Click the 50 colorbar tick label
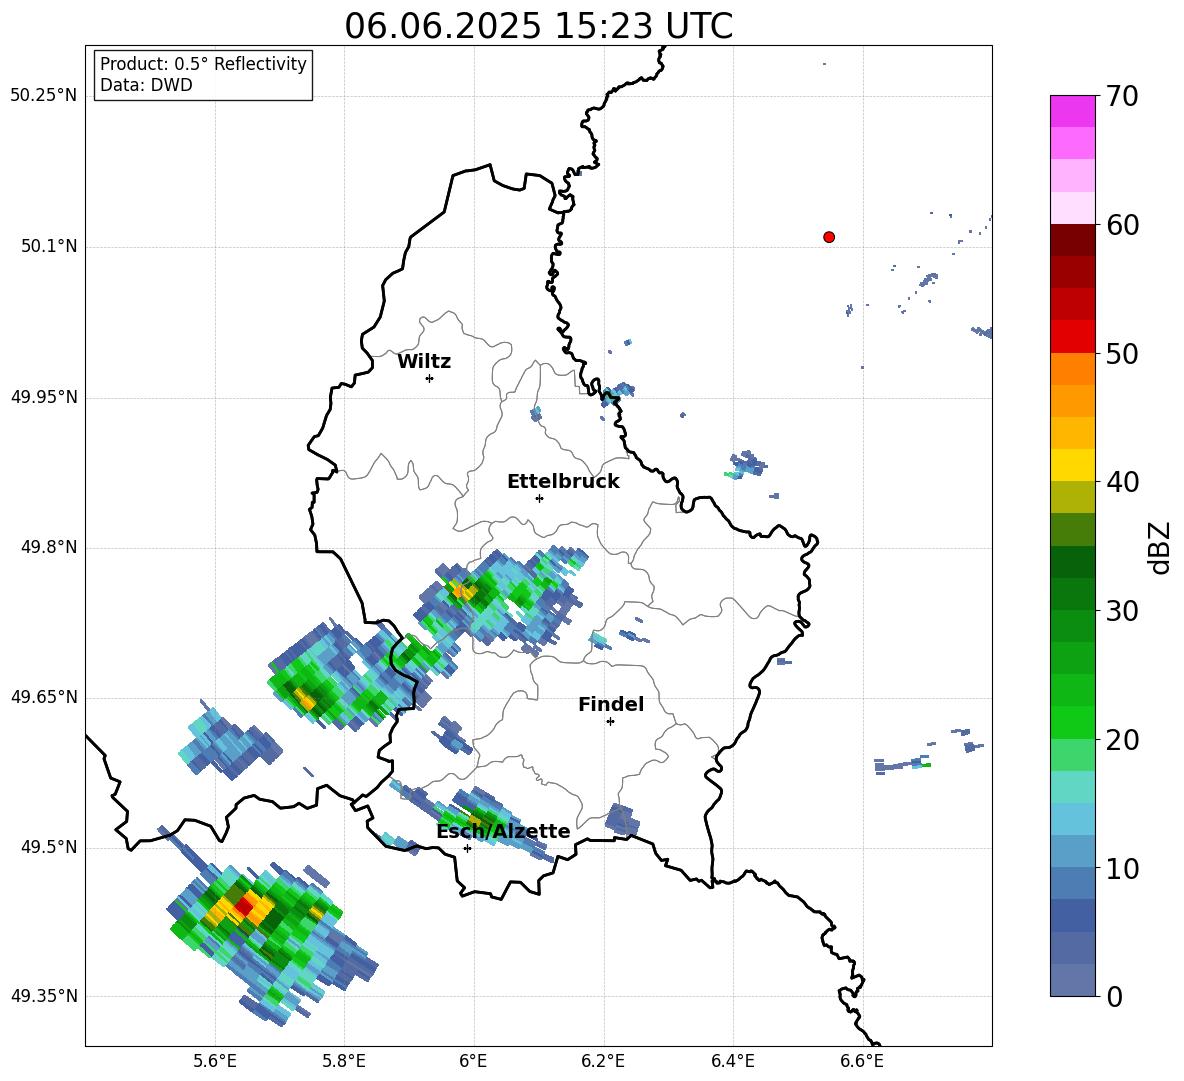The height and width of the screenshot is (1081, 1184). point(1122,353)
